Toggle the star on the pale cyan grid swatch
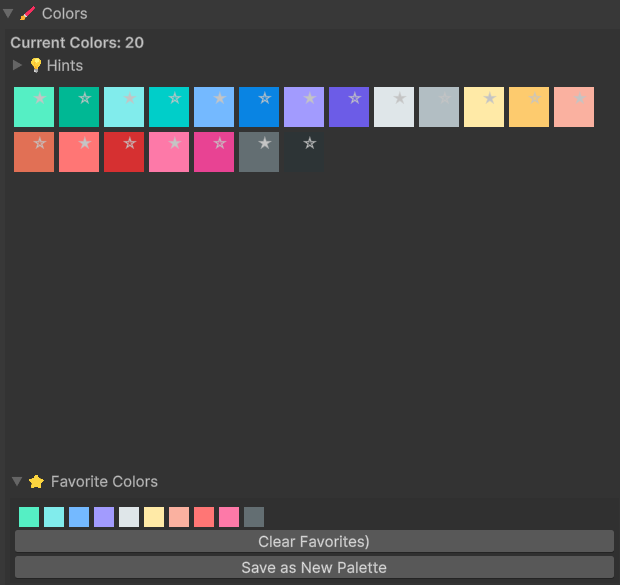The width and height of the screenshot is (620, 585). (130, 98)
